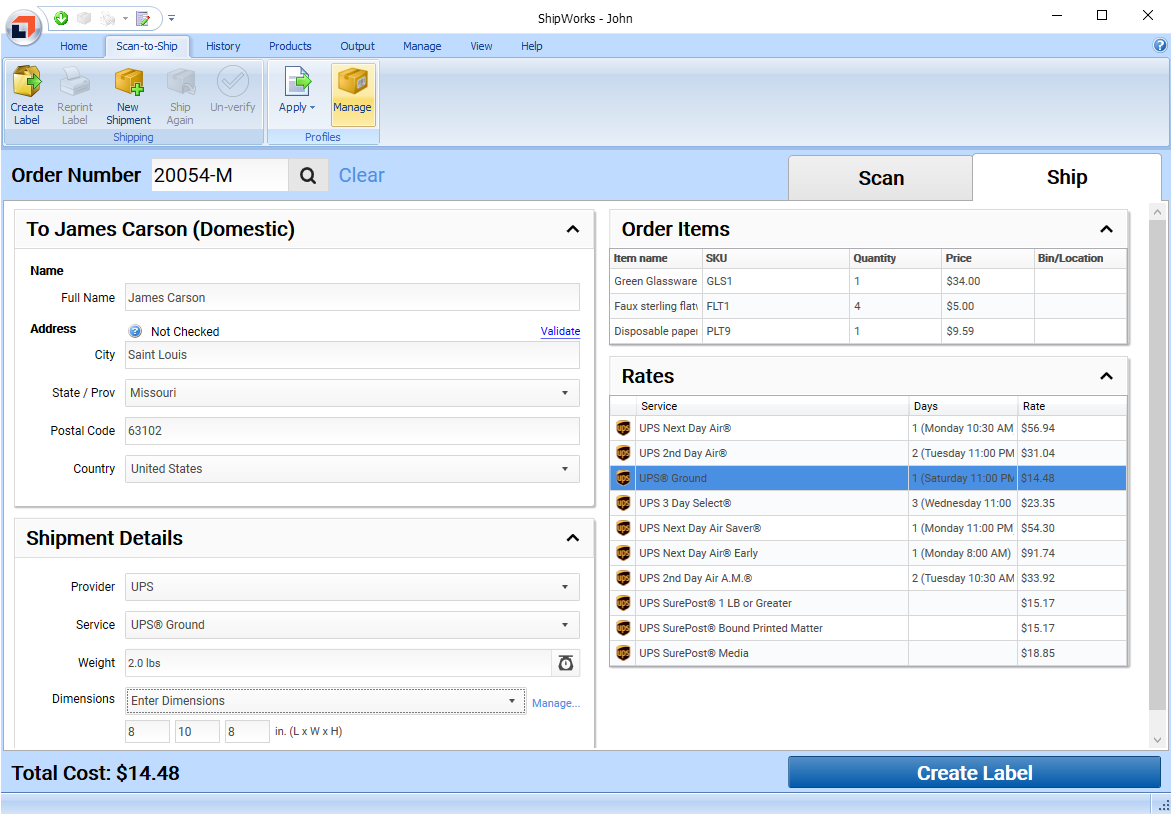1172x814 pixels.
Task: Click the Order Number input field
Action: tap(220, 176)
